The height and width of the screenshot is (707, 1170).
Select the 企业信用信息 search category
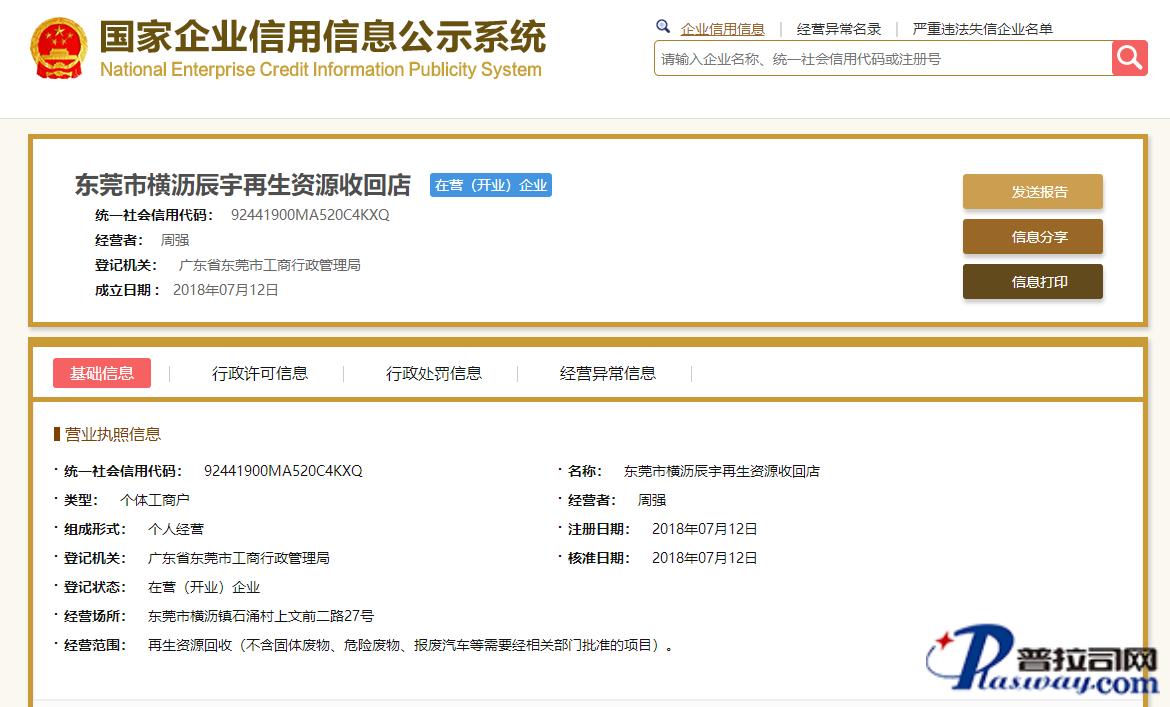722,29
